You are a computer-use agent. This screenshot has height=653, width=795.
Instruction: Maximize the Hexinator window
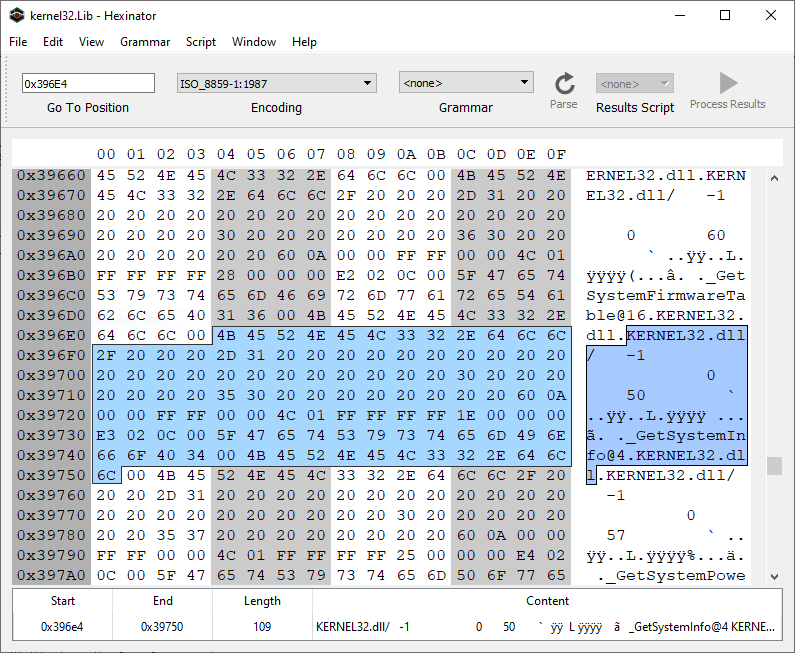point(725,15)
